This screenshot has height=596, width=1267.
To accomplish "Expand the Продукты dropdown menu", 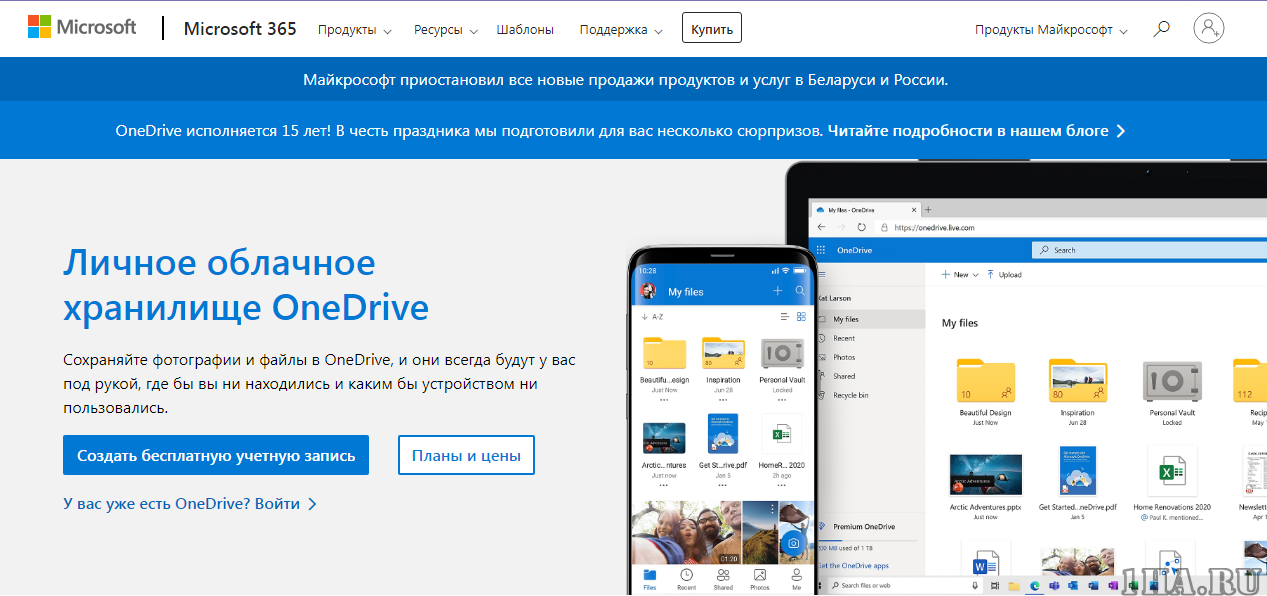I will pyautogui.click(x=354, y=30).
